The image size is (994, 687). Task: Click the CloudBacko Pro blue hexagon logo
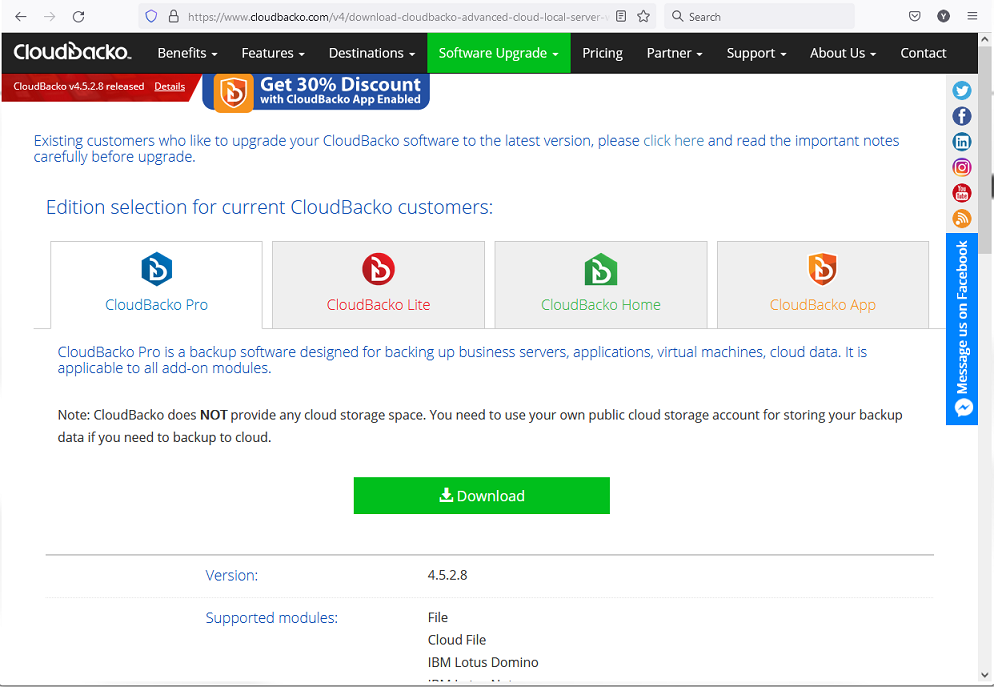pos(157,269)
